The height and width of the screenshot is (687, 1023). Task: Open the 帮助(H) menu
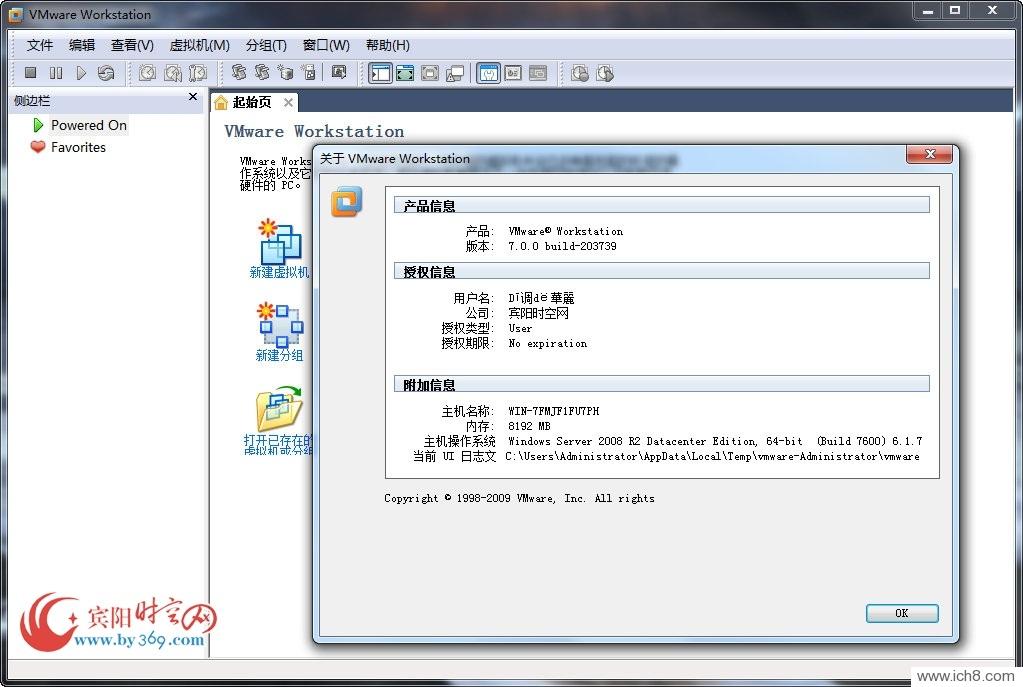pos(388,45)
